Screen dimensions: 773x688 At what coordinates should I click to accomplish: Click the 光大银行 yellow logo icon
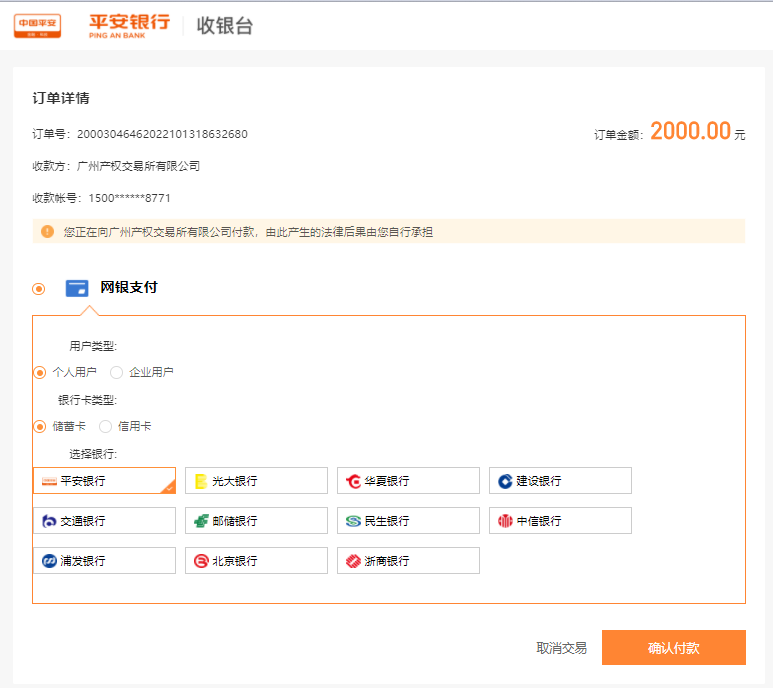(201, 481)
